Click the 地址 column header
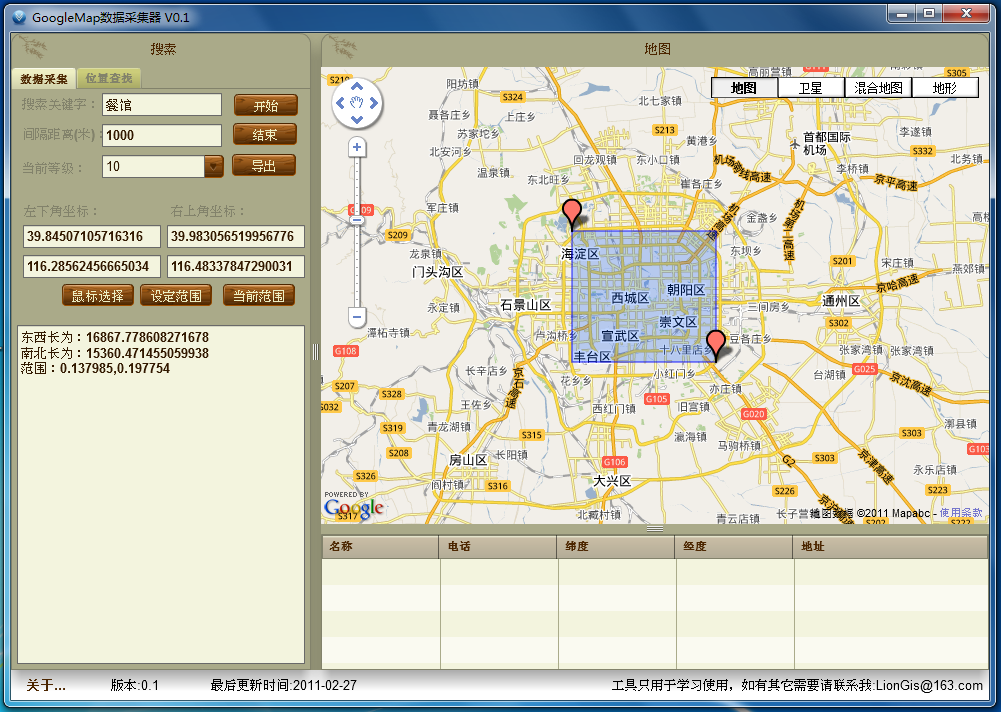The image size is (1001, 712). tap(891, 547)
